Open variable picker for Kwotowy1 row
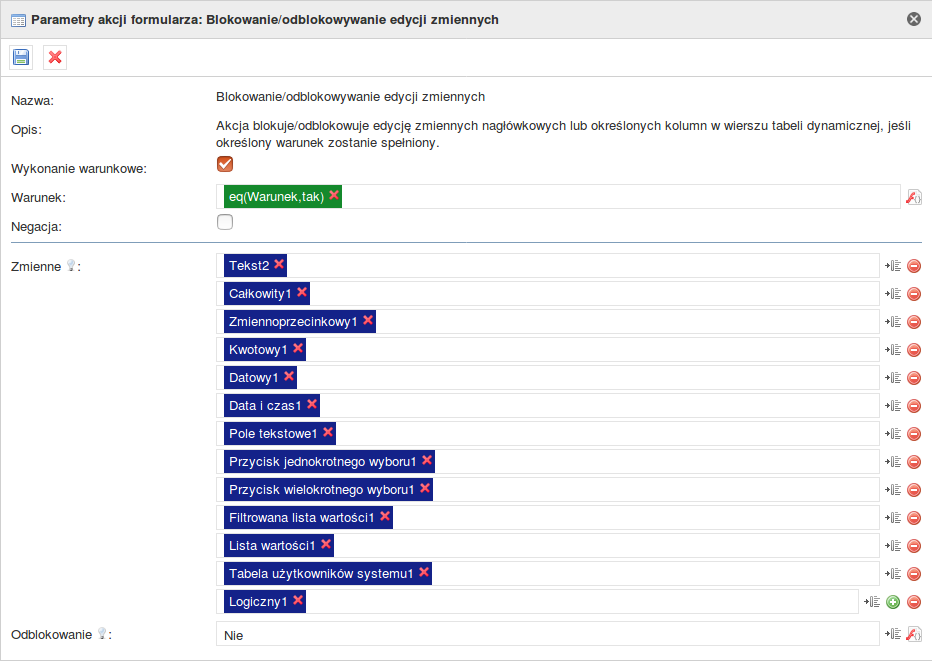 point(893,350)
